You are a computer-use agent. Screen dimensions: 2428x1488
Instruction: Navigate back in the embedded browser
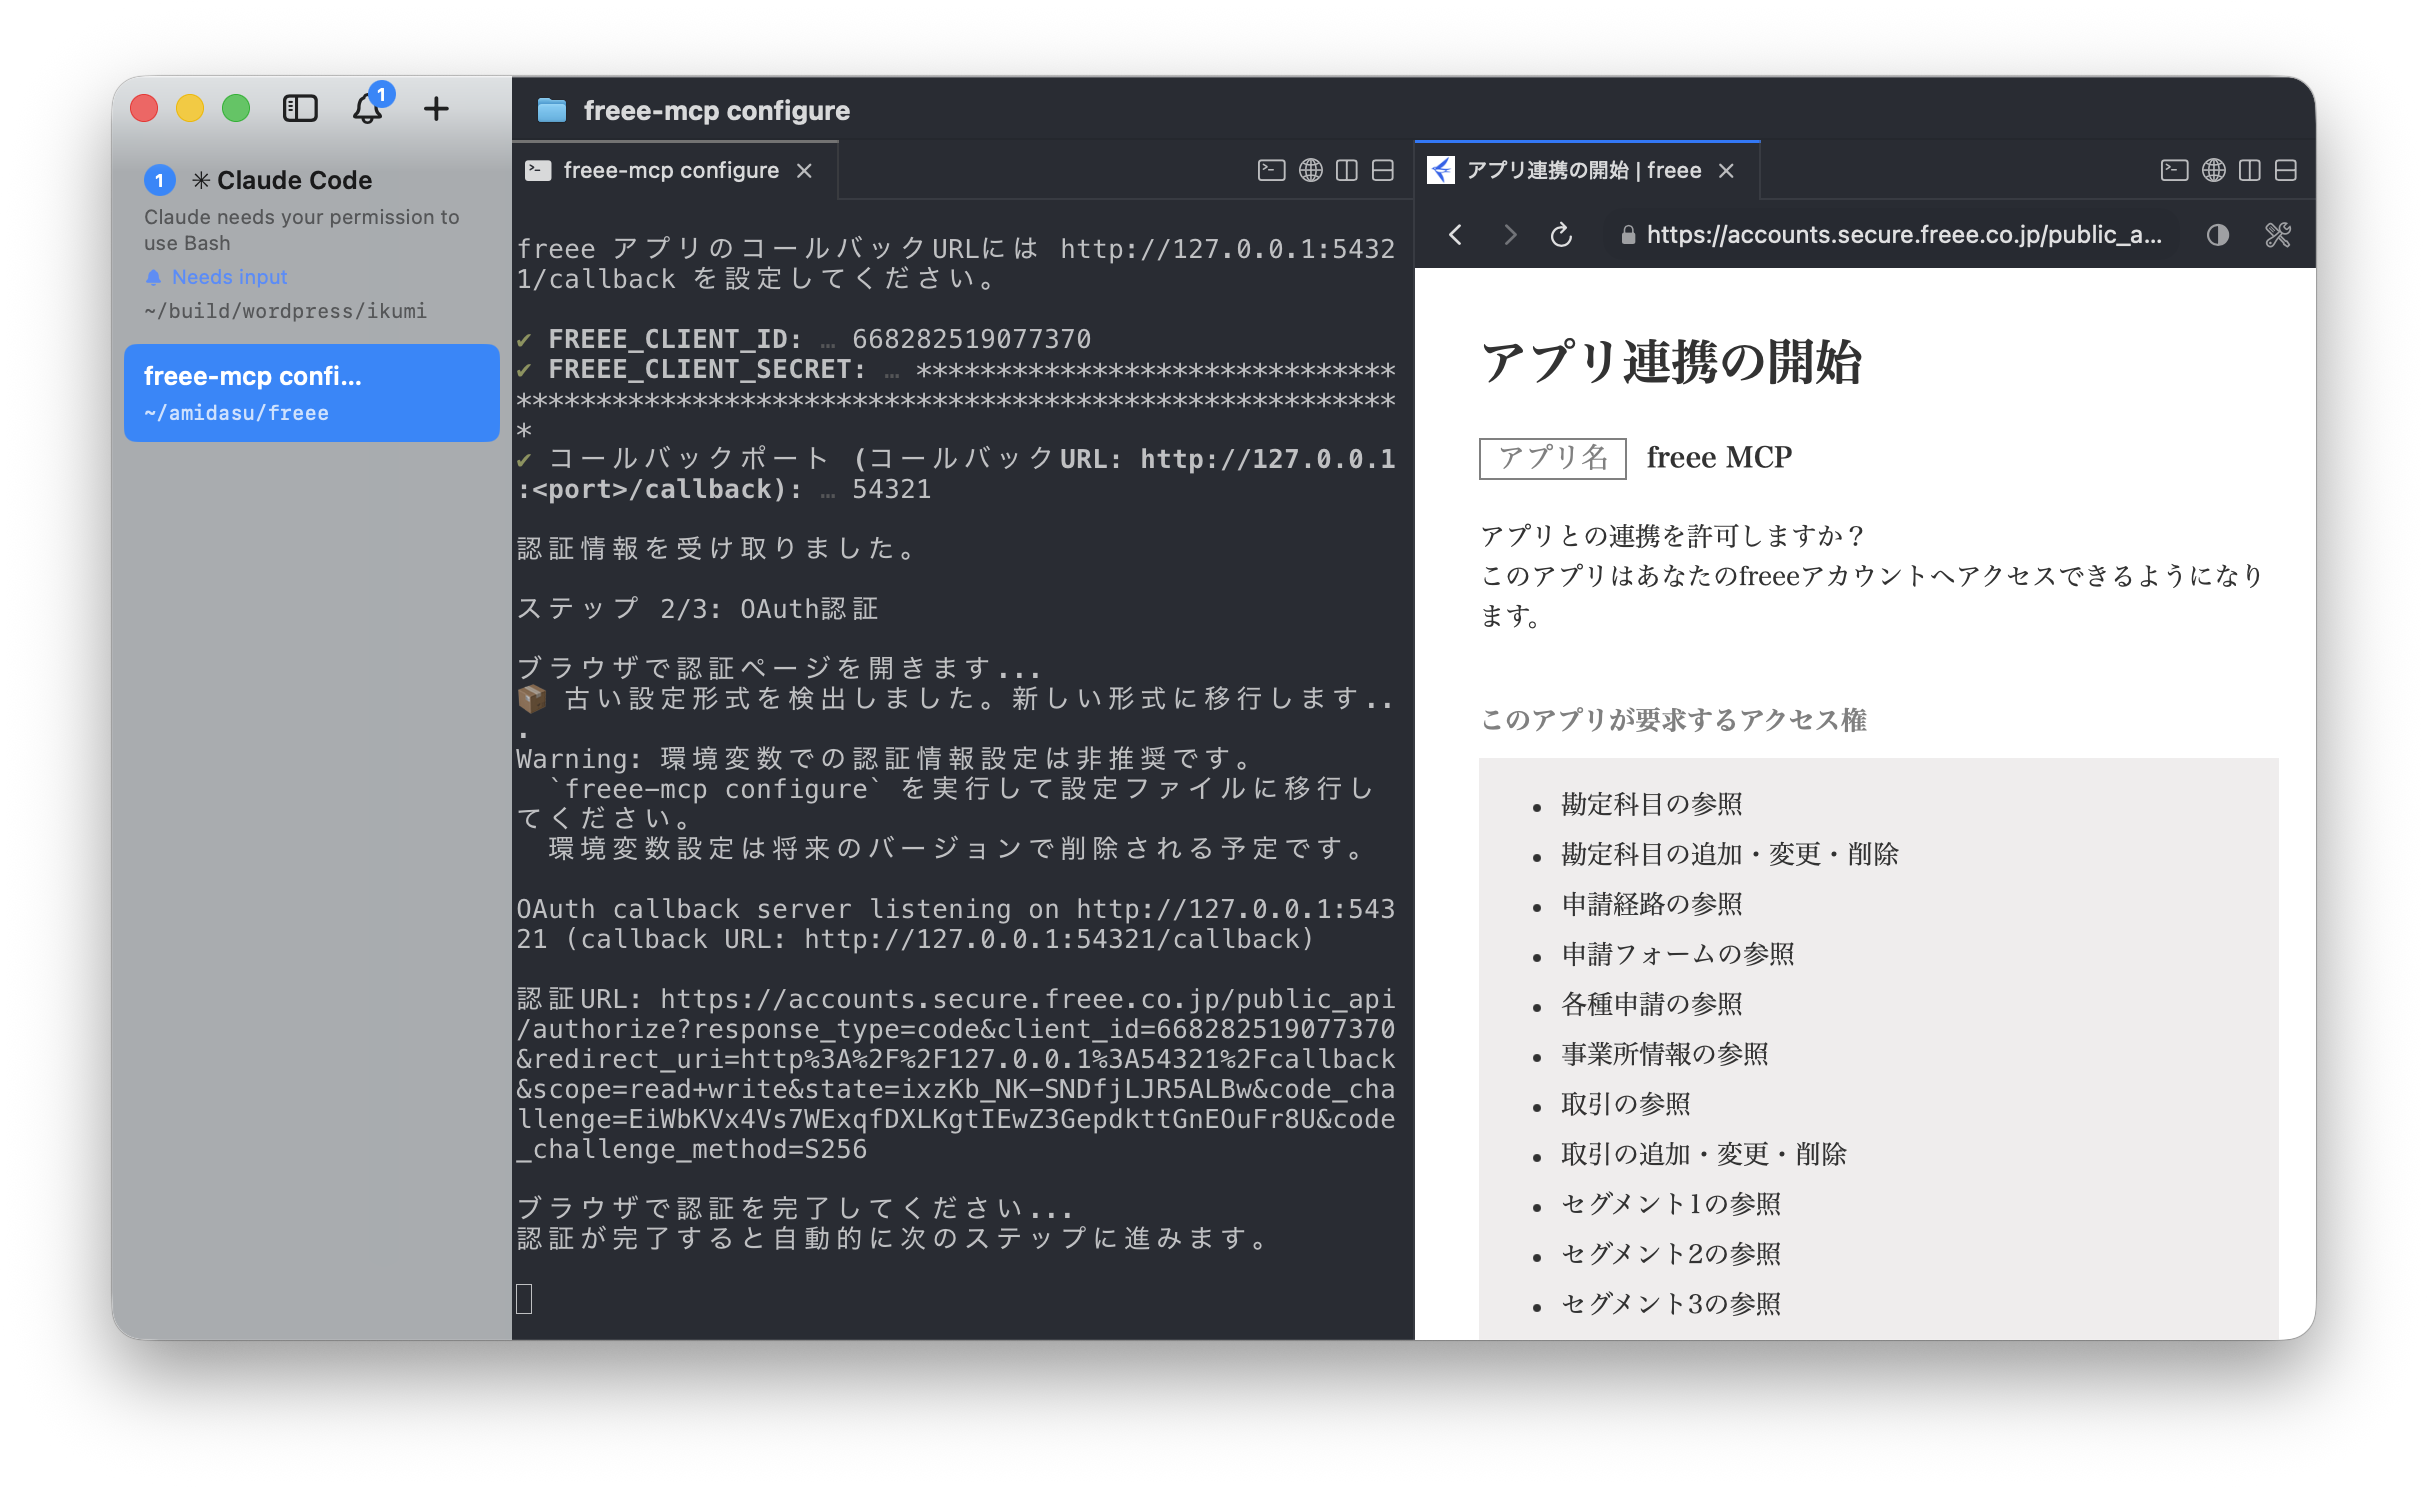tap(1456, 235)
